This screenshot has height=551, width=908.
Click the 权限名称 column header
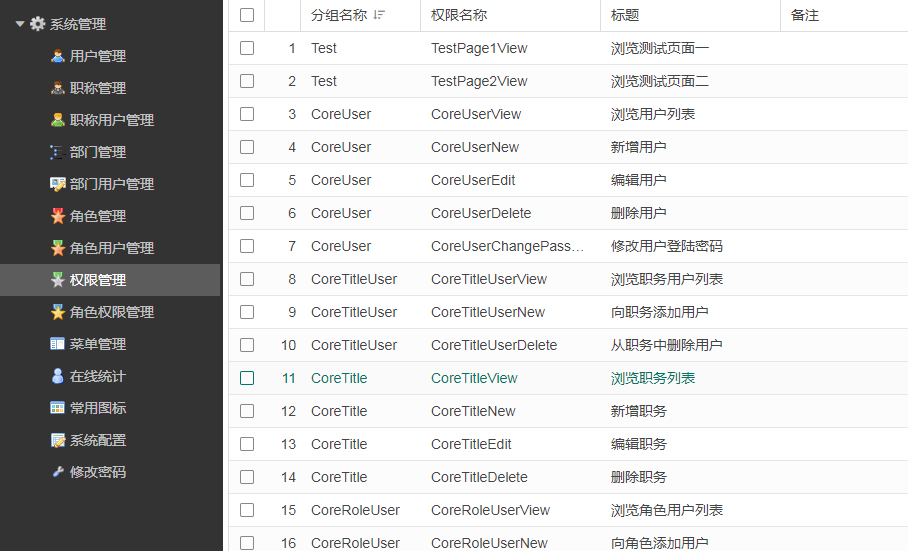coord(459,15)
